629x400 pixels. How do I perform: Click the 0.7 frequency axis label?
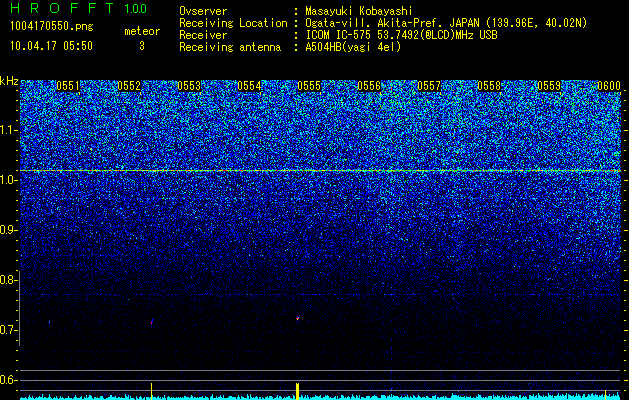click(x=7, y=330)
